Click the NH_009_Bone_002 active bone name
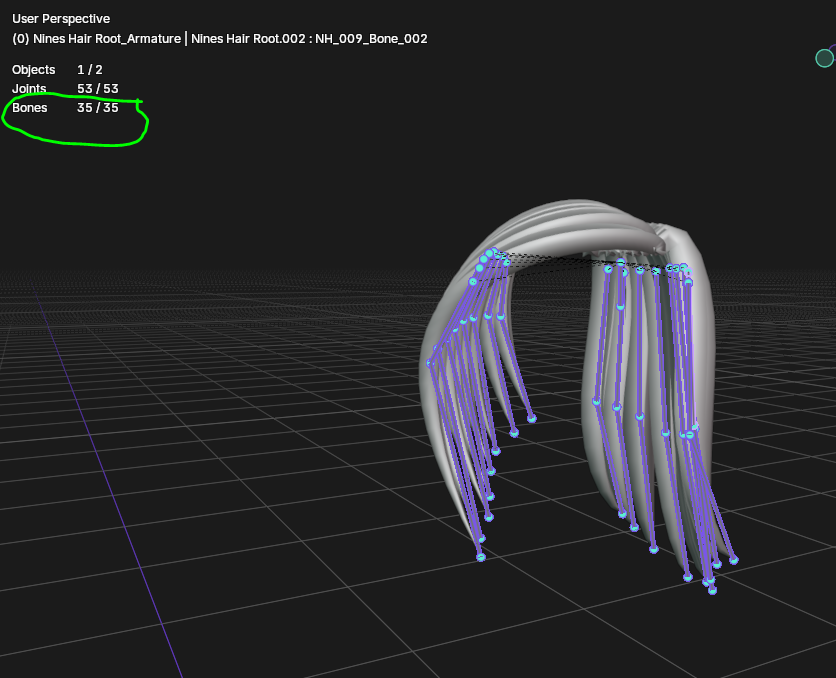Viewport: 836px width, 678px height. (371, 39)
